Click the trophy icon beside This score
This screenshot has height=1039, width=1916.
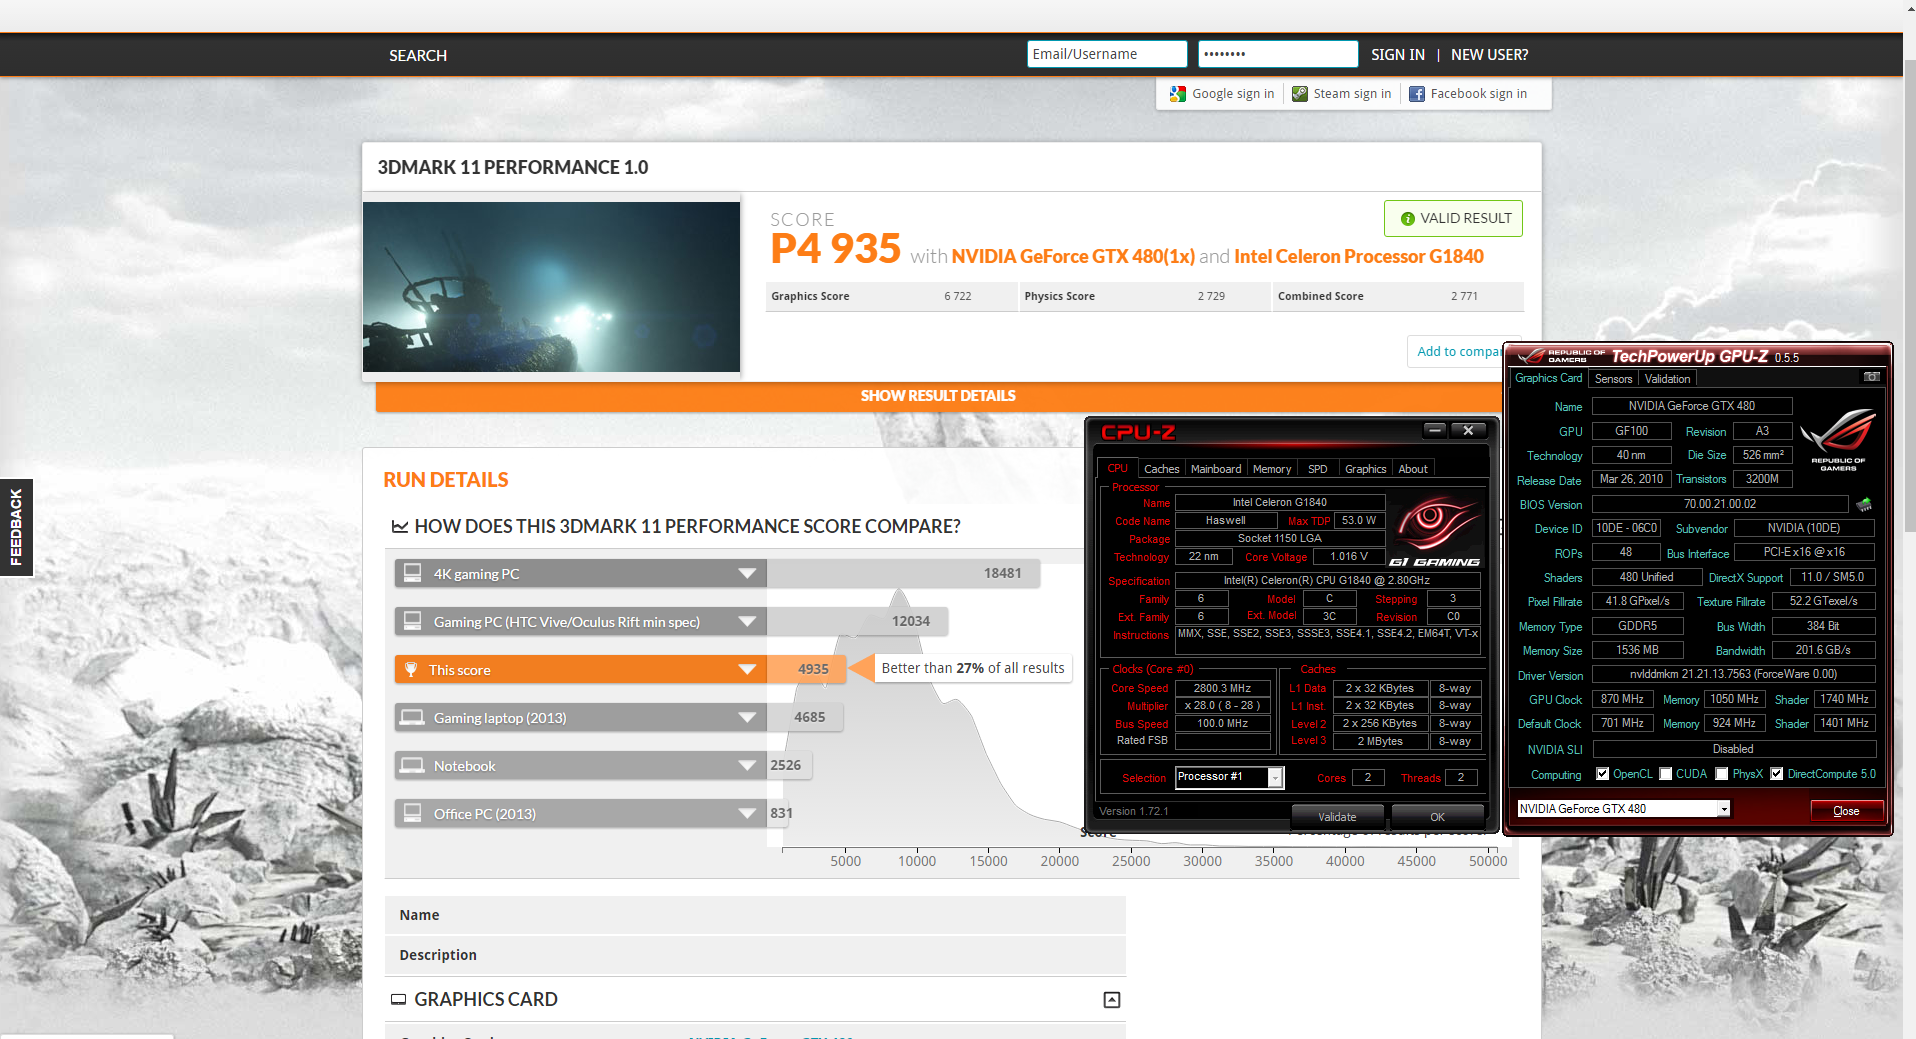[411, 669]
